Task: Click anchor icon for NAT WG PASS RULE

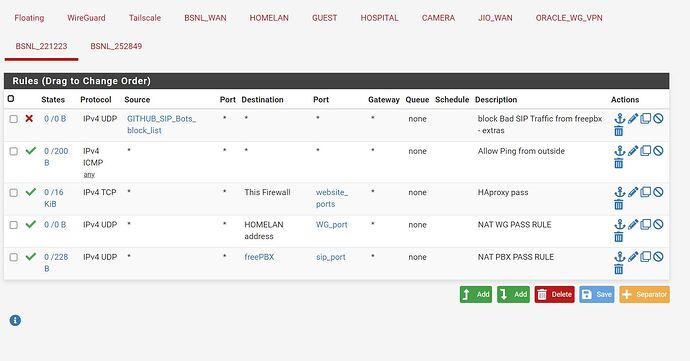Action: click(620, 225)
